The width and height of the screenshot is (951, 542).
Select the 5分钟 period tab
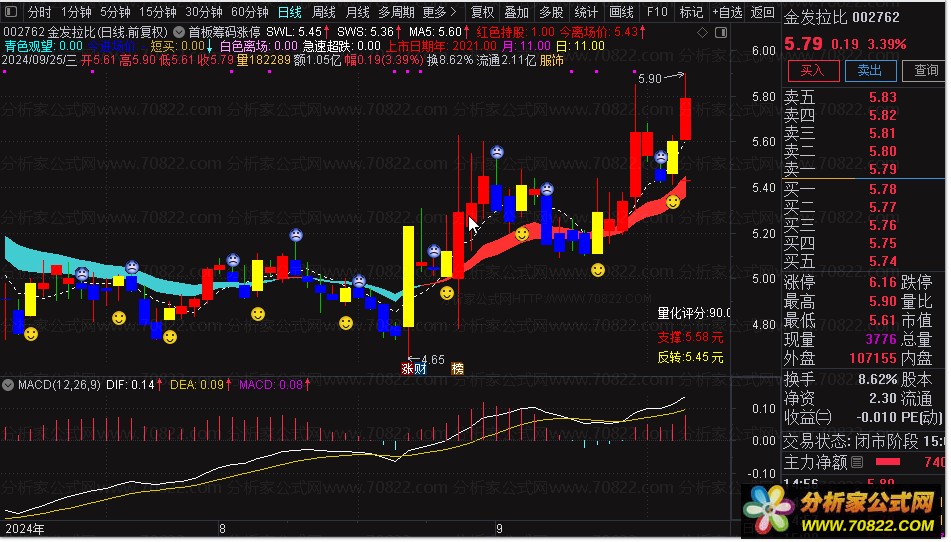tap(115, 12)
